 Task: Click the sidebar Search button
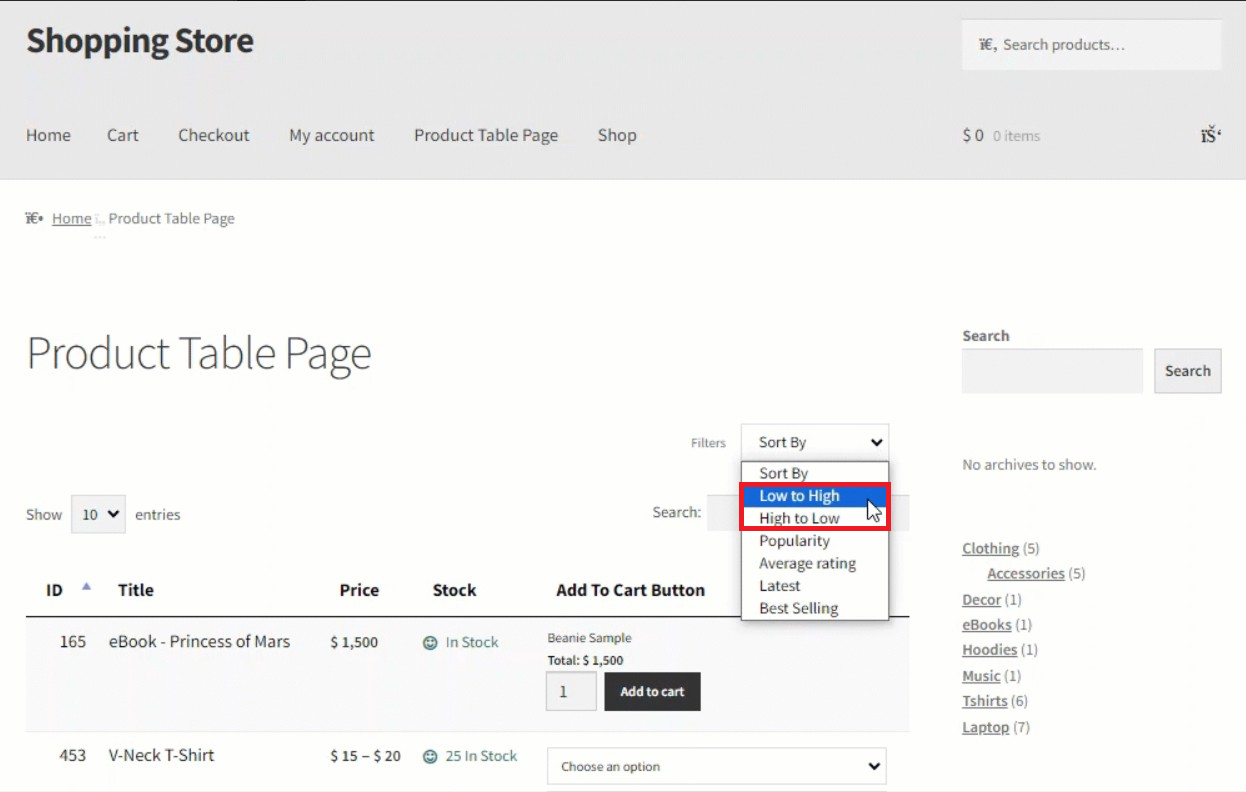coord(1187,371)
